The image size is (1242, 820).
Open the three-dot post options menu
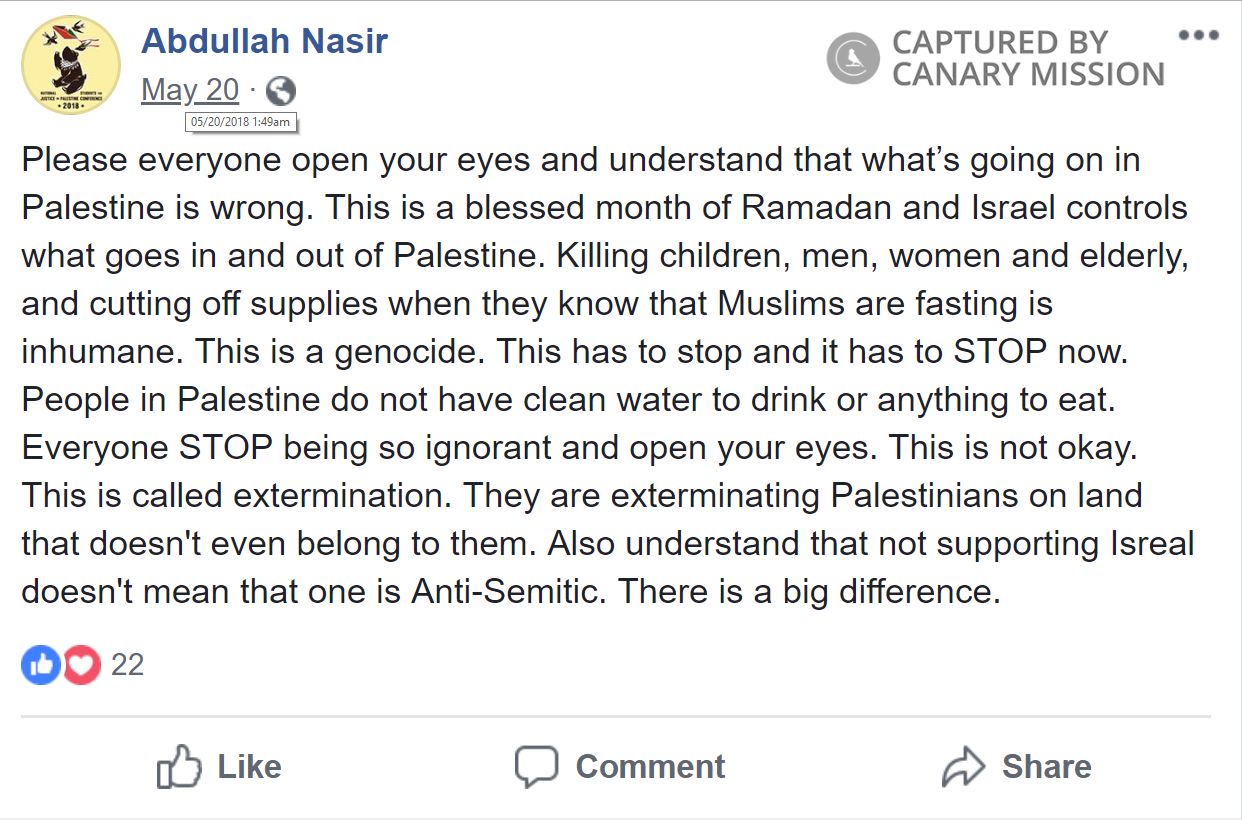coord(1197,34)
